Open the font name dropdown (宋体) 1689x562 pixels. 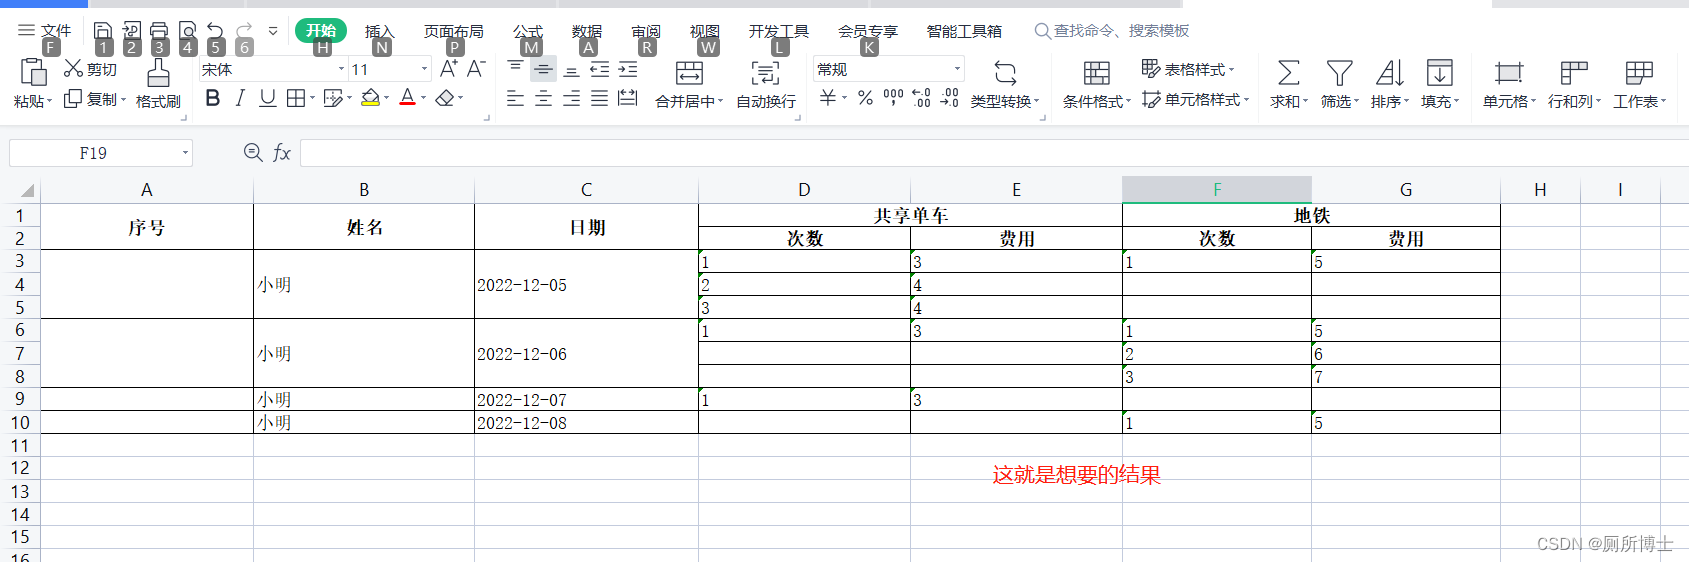coord(341,69)
